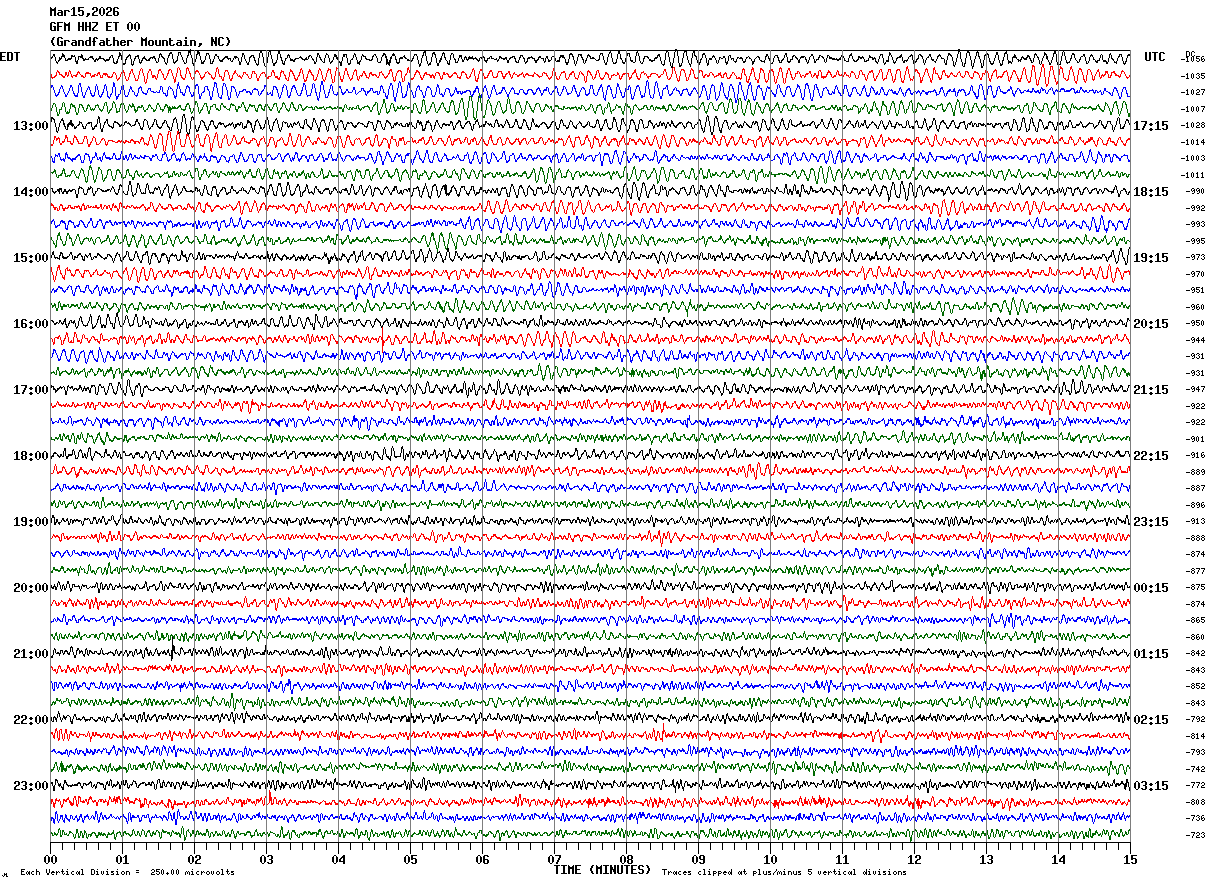
Task: Click the minute tick label "11"
Action: pyautogui.click(x=842, y=859)
